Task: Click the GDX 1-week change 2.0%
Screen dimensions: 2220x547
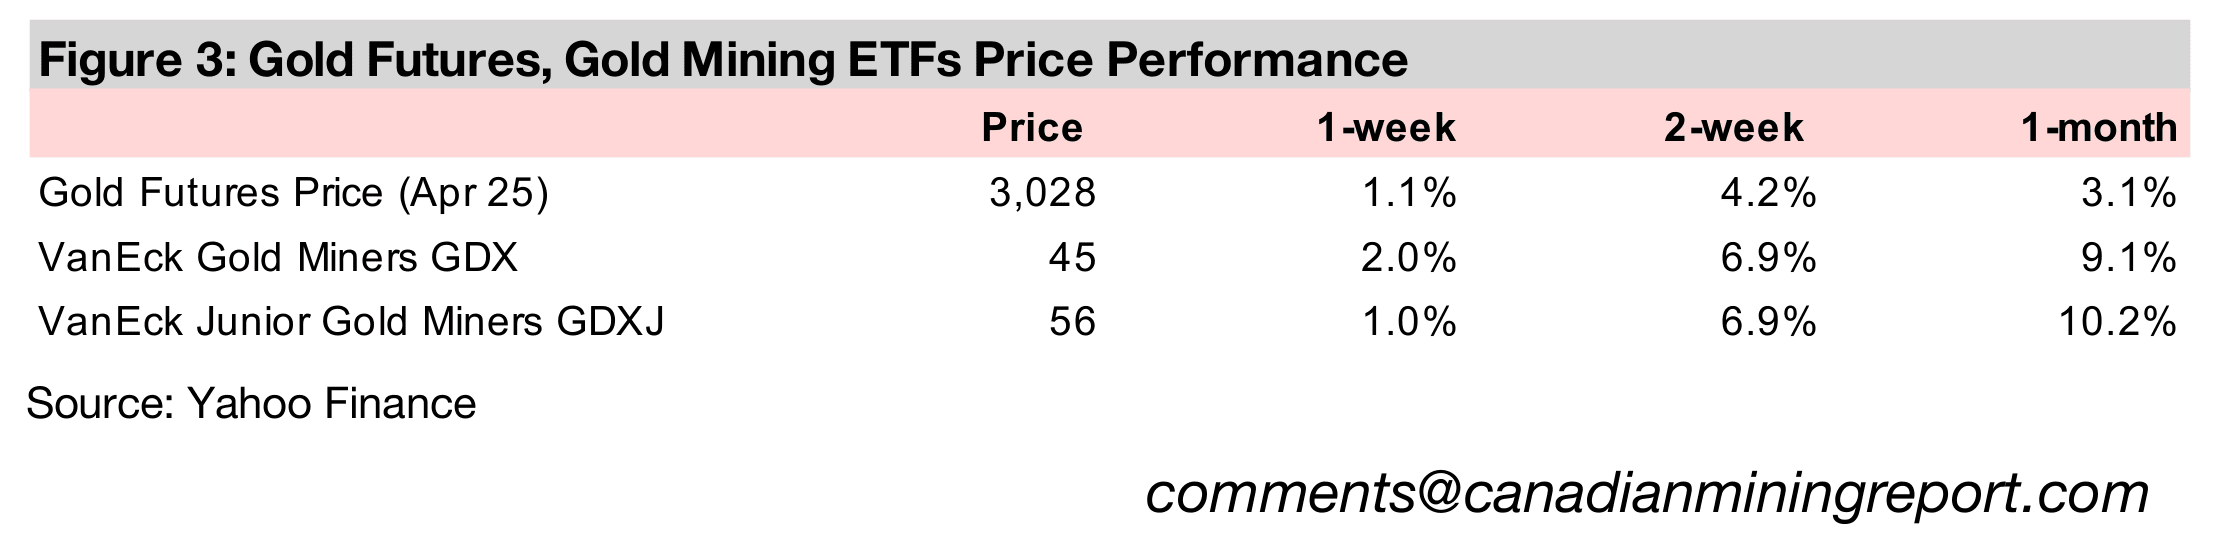Action: [1409, 259]
